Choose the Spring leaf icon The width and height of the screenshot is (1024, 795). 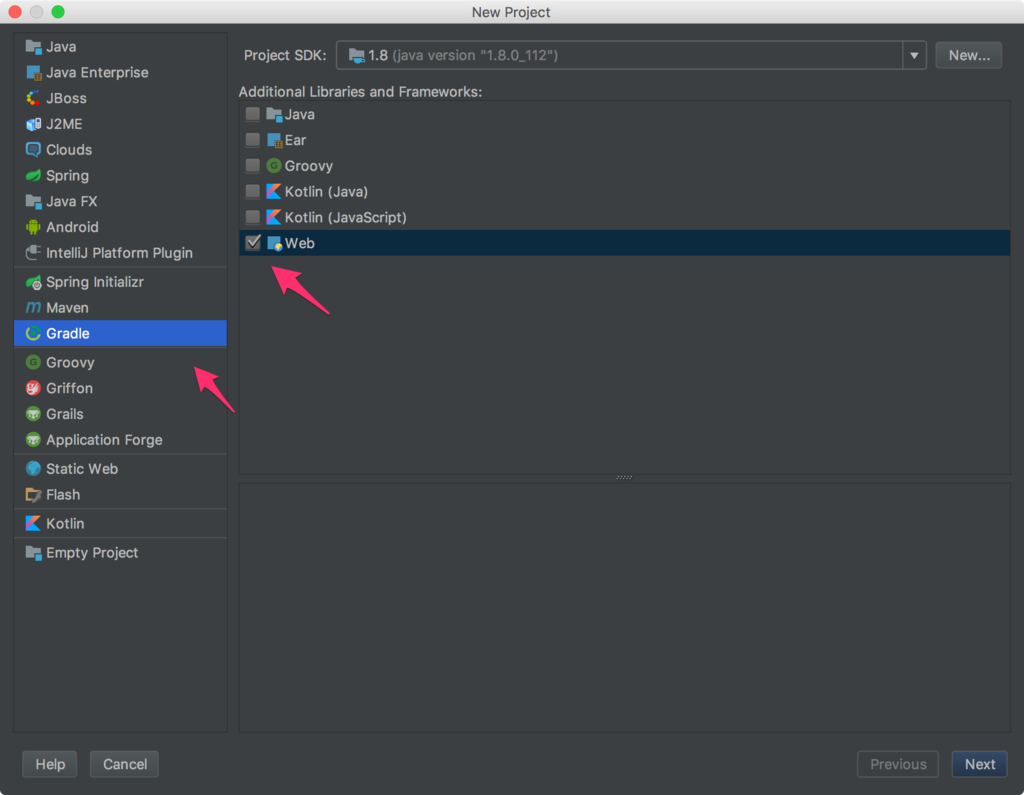33,176
